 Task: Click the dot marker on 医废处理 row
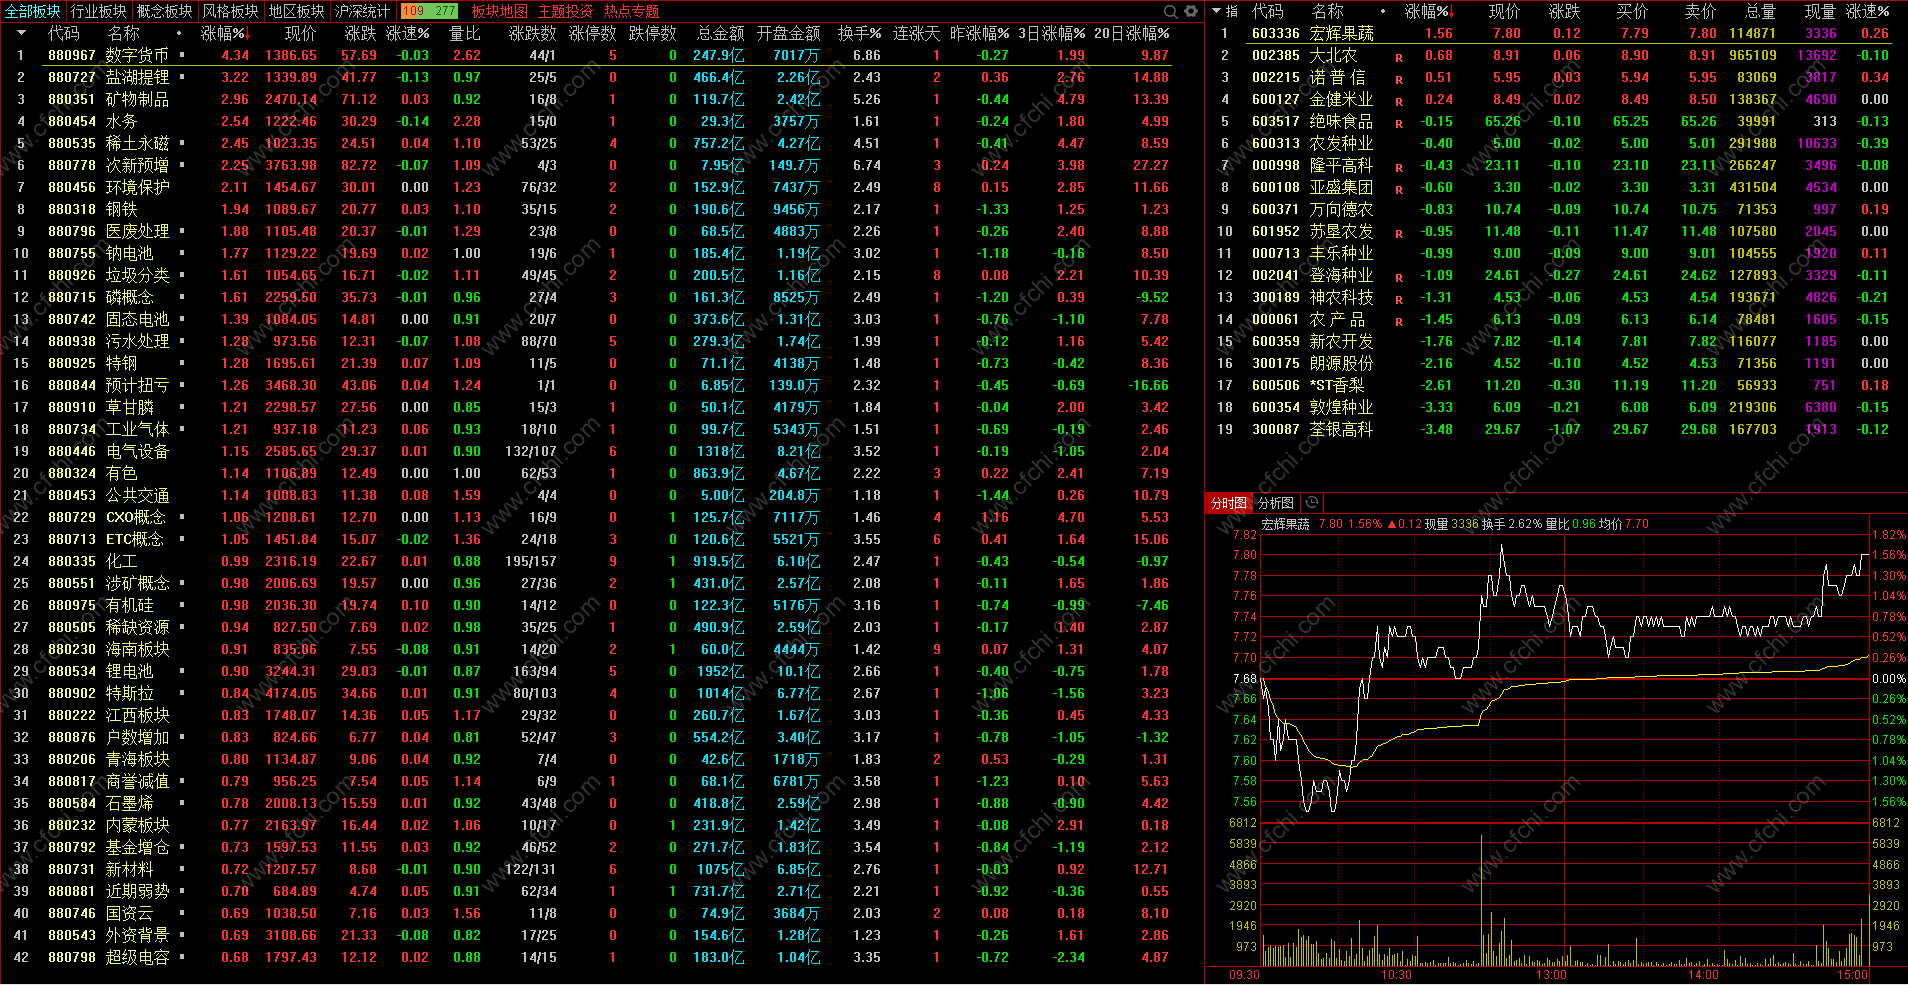coord(182,230)
